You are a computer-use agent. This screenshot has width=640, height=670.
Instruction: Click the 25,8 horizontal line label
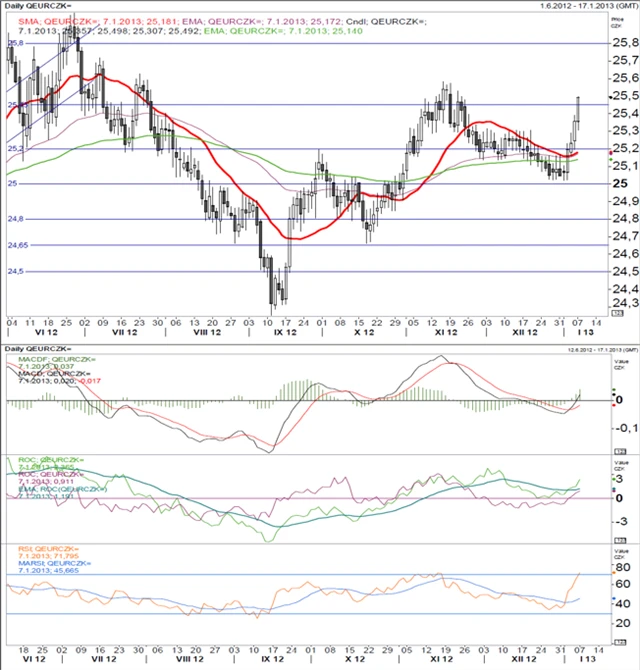click(x=15, y=44)
